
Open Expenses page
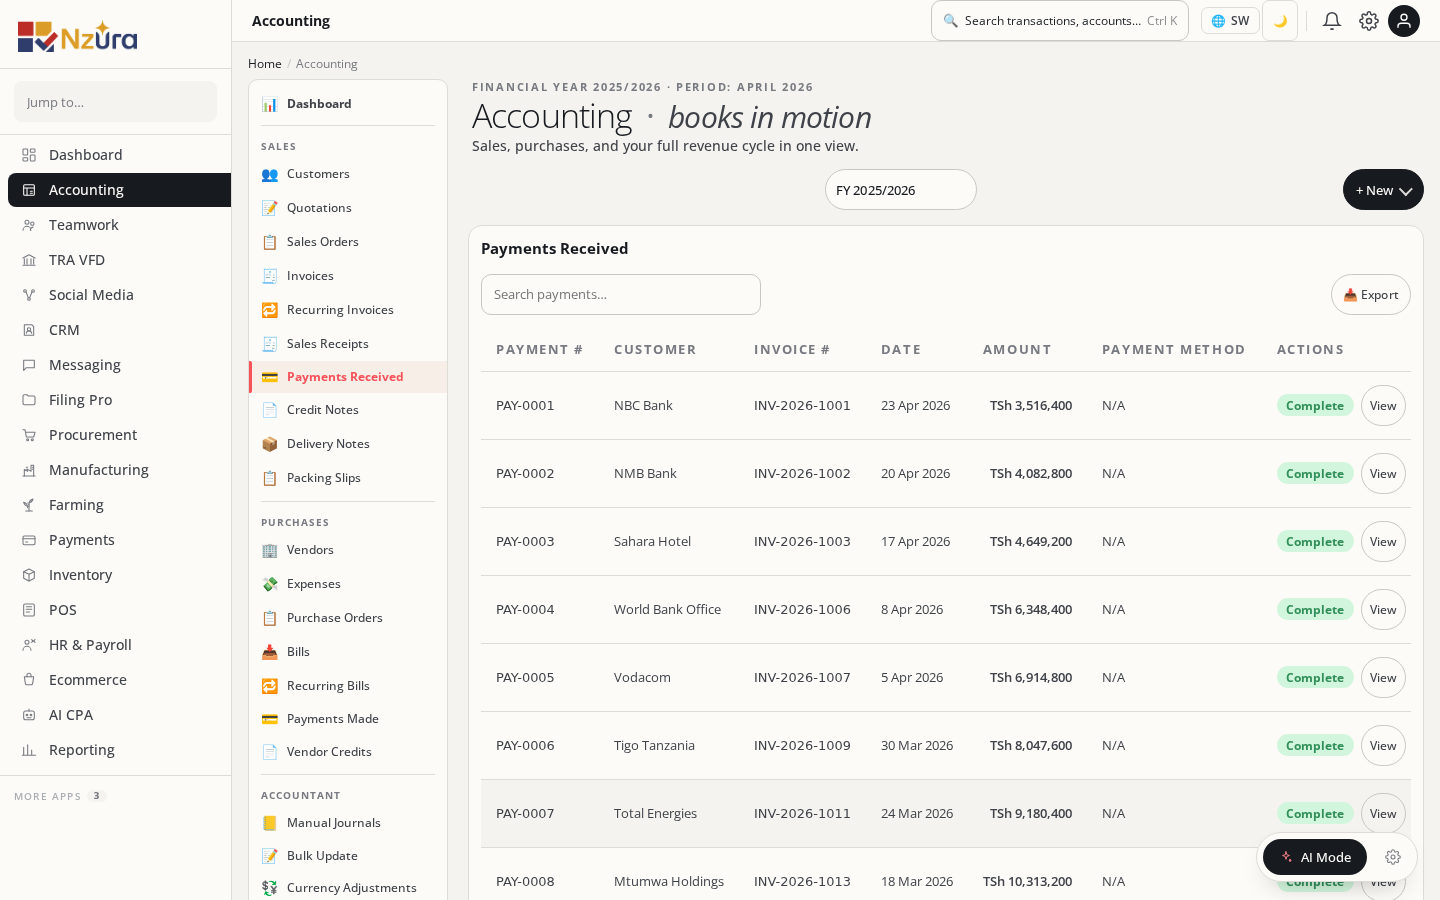click(348, 584)
